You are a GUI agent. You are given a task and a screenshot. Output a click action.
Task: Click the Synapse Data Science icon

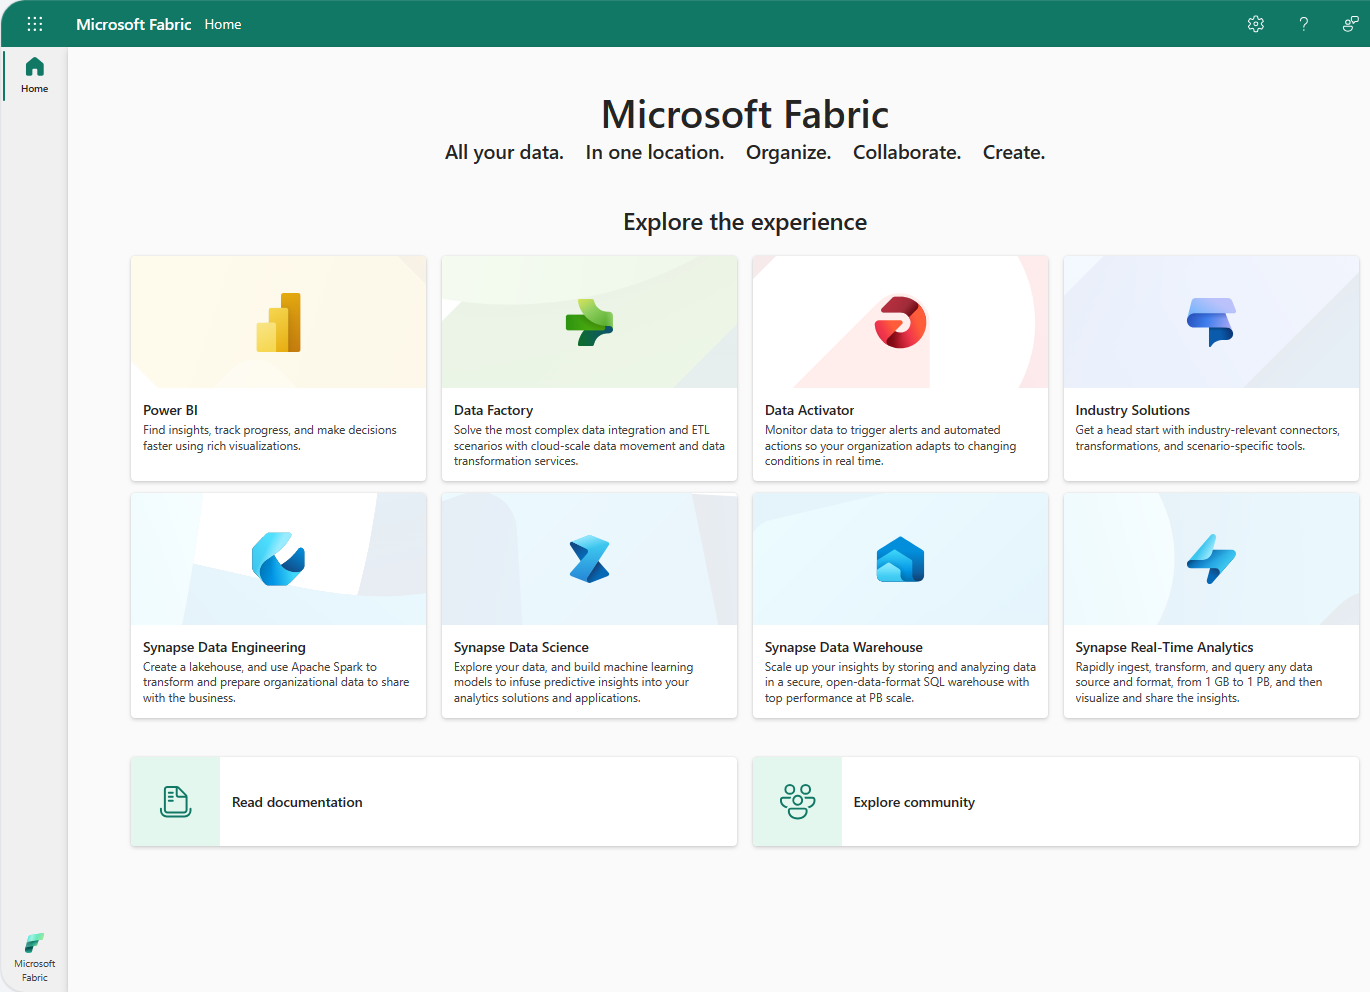click(x=590, y=559)
